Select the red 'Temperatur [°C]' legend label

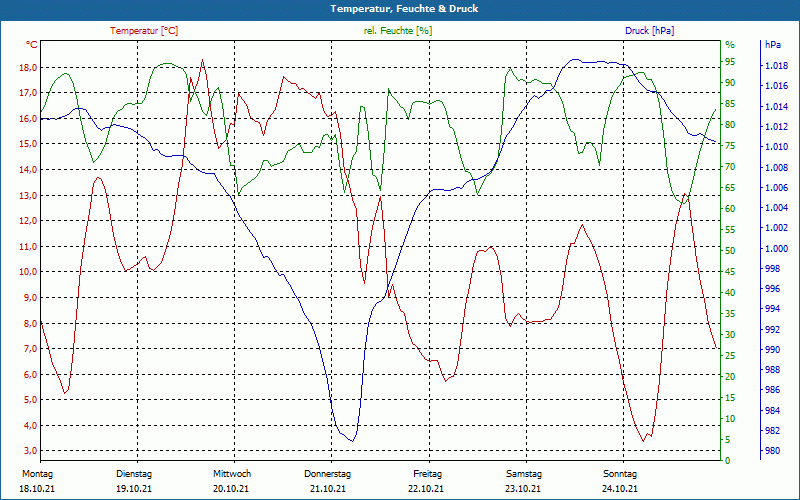(144, 31)
